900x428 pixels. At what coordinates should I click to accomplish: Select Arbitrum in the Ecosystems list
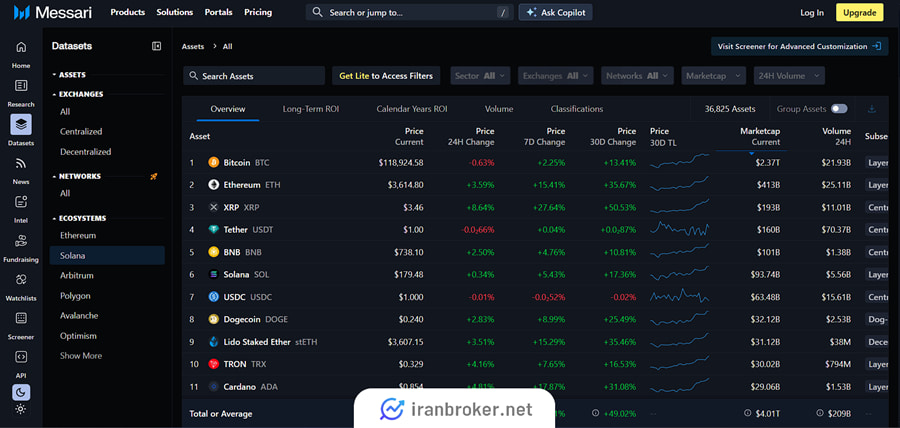pos(77,275)
